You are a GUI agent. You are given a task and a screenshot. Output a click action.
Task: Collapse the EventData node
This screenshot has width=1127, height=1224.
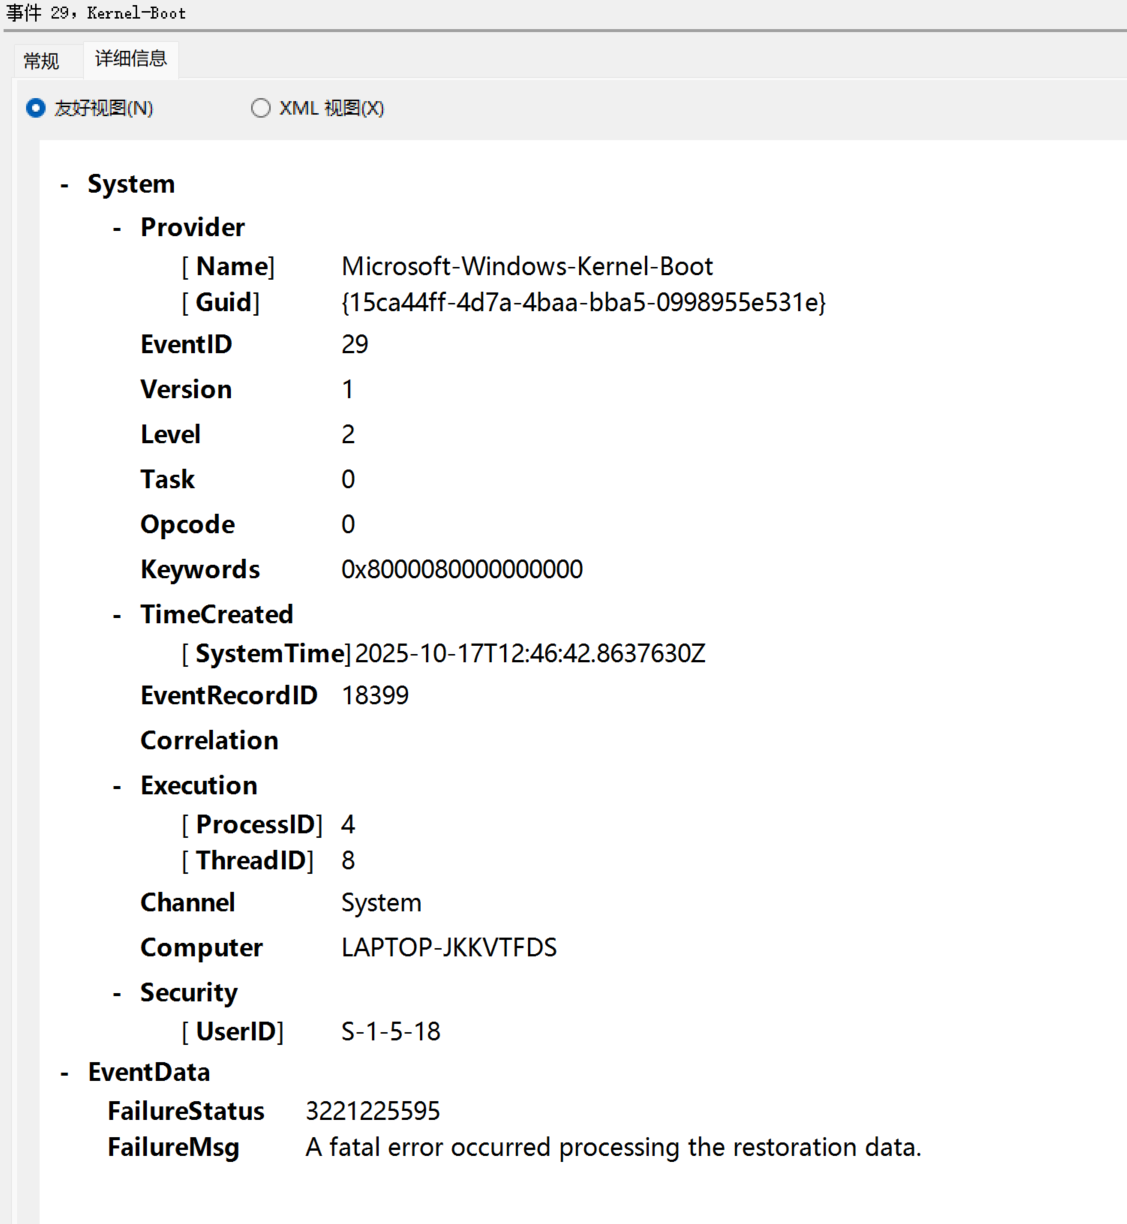(x=65, y=1073)
